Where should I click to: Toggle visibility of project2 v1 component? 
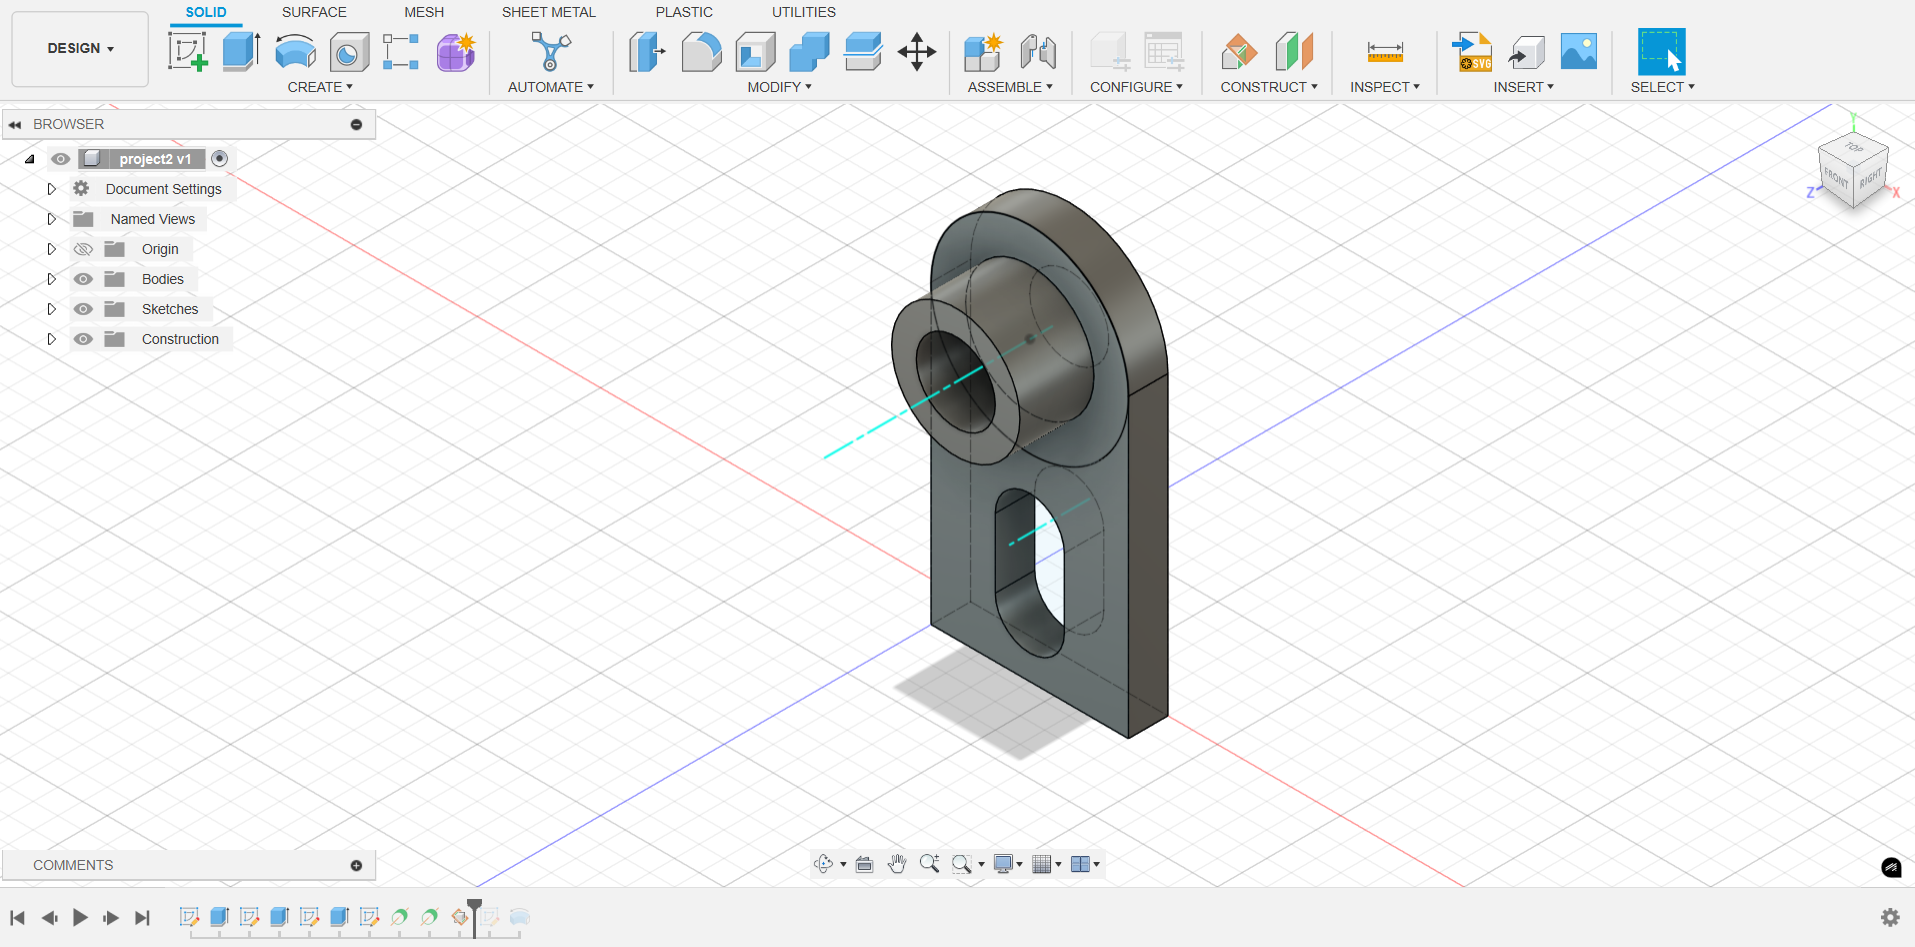coord(61,159)
